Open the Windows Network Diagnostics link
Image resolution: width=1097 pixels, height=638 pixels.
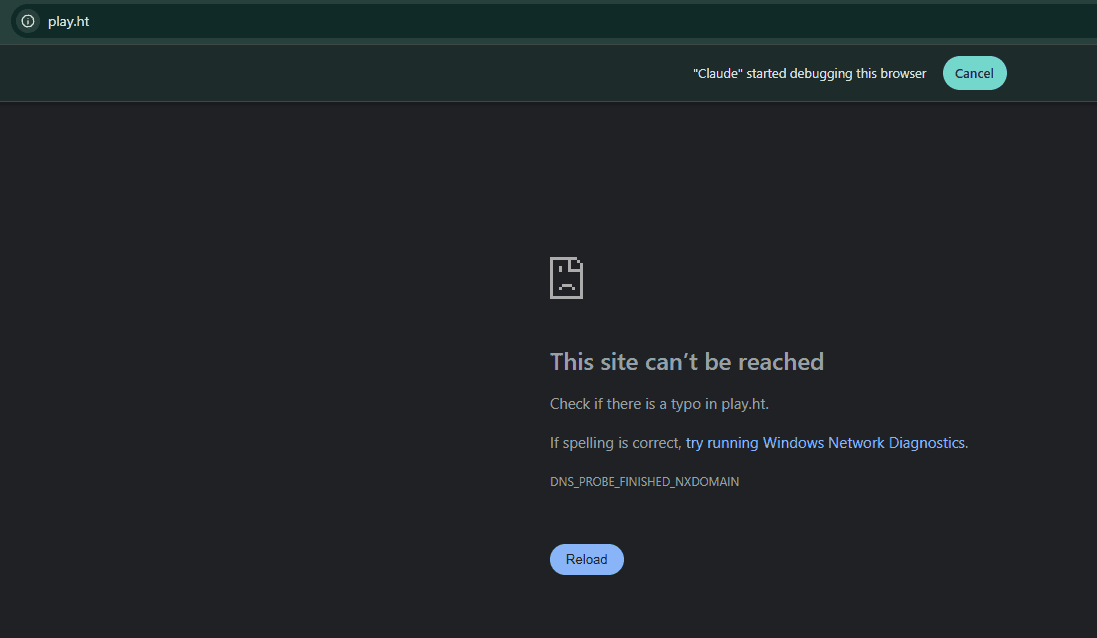click(x=825, y=443)
